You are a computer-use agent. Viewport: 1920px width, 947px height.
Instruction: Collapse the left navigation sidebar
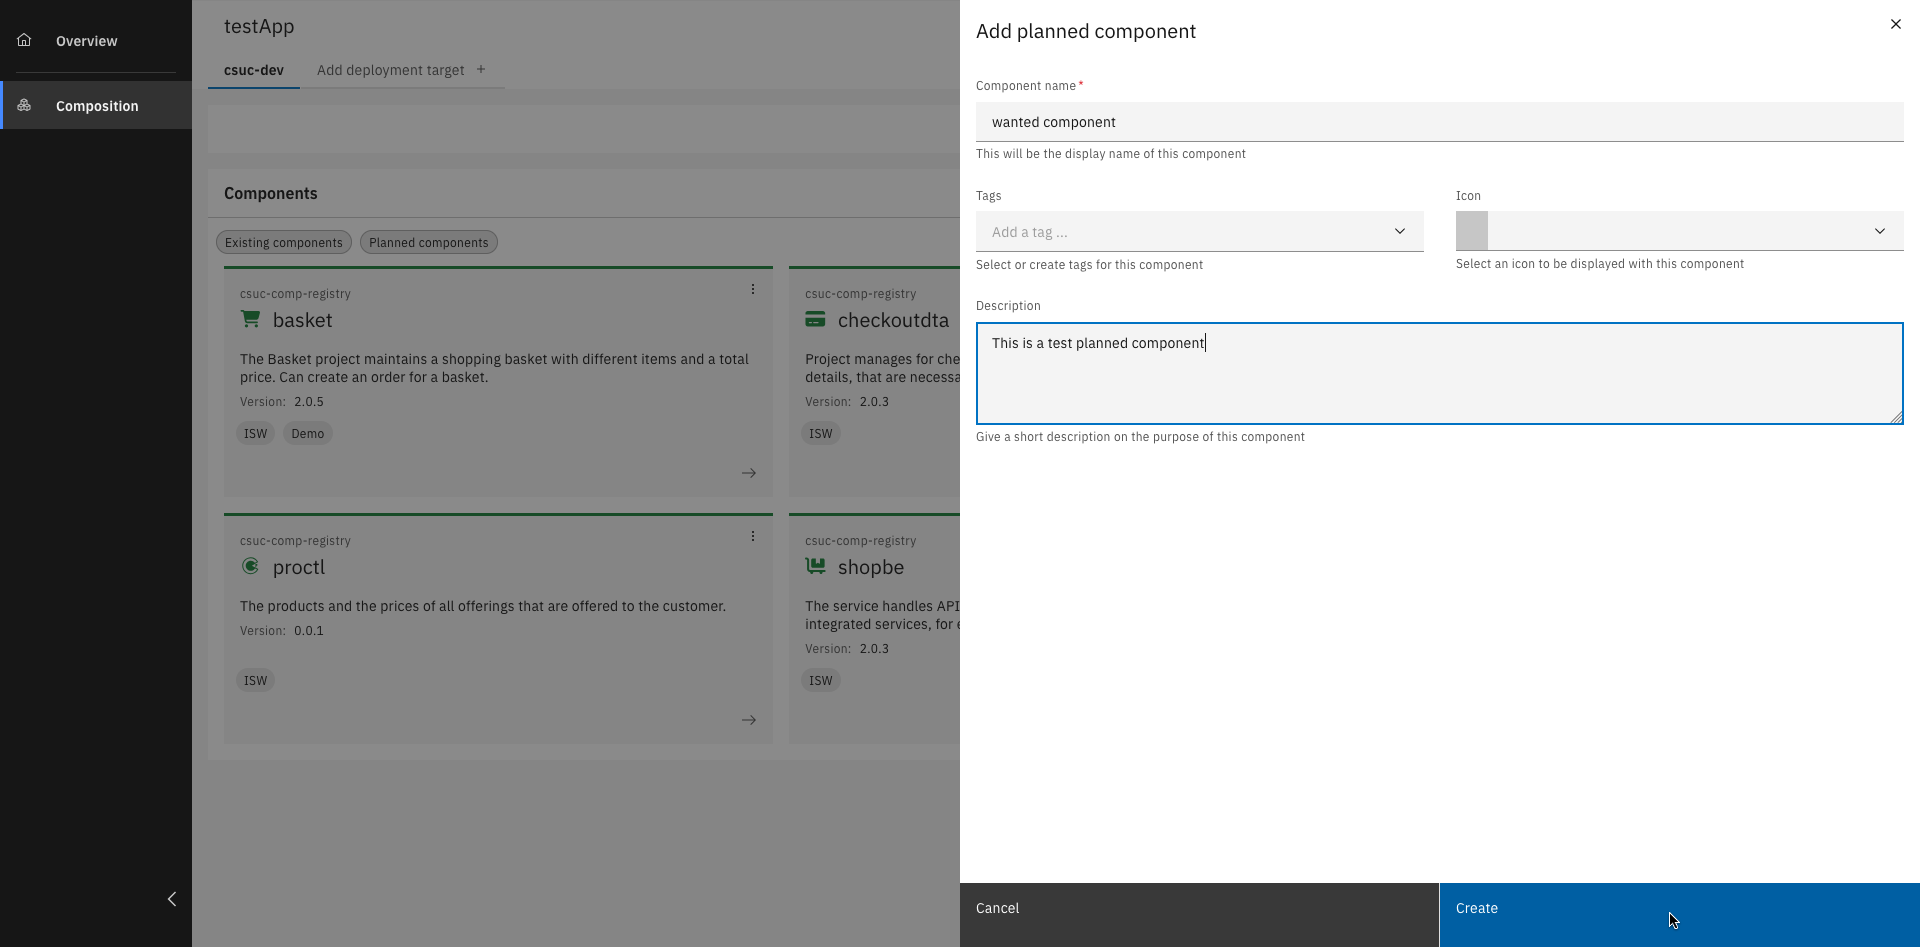(171, 898)
